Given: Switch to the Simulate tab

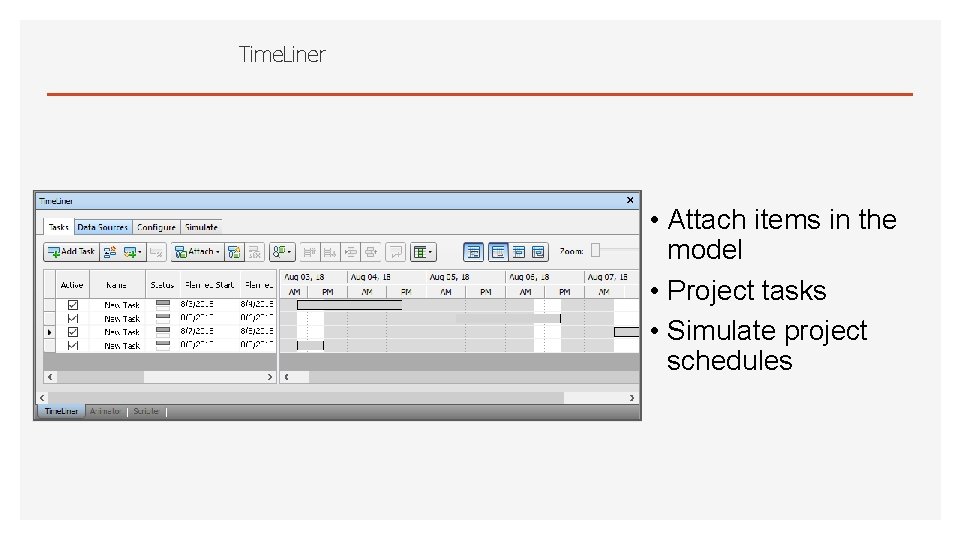Looking at the screenshot, I should [x=201, y=227].
